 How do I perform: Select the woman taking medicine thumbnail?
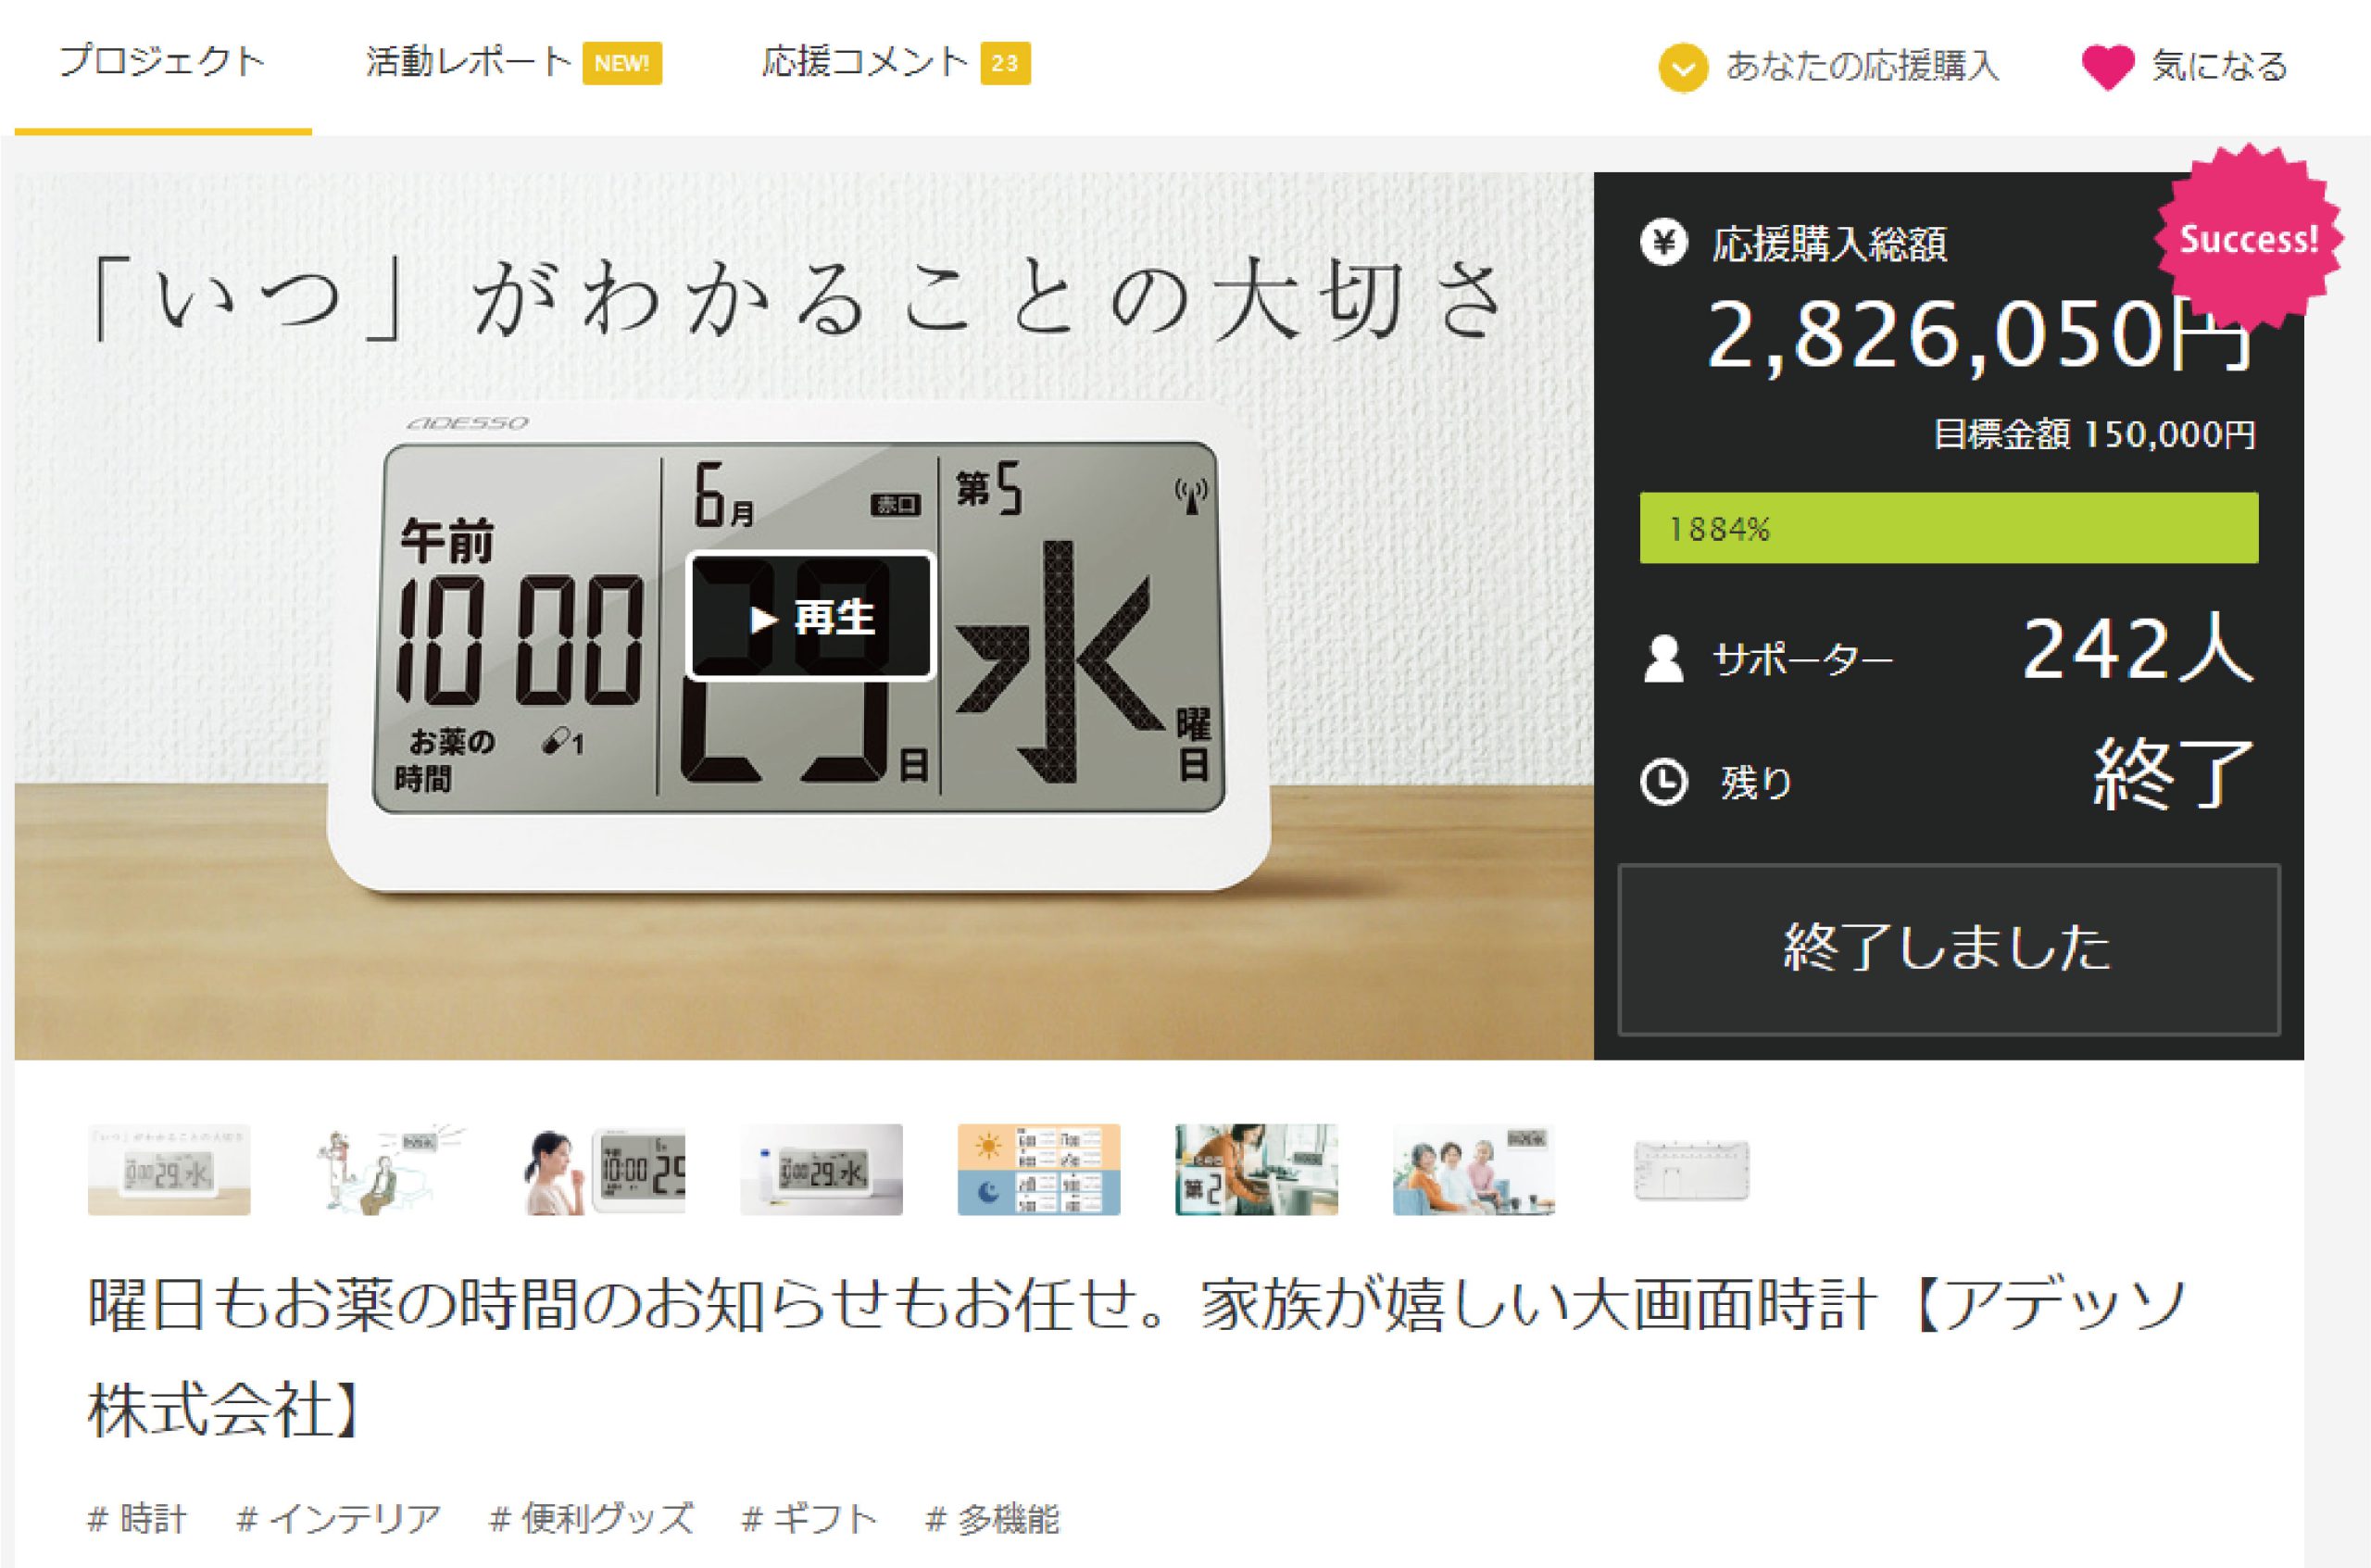click(x=604, y=1169)
